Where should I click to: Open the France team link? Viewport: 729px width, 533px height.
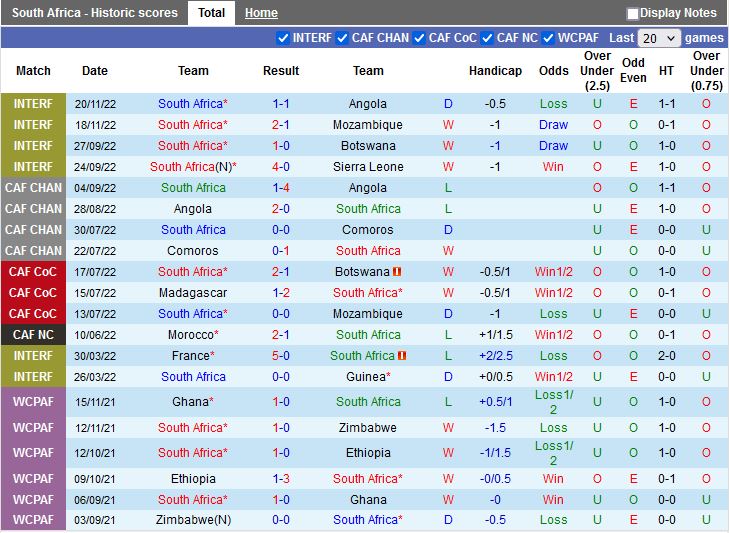coord(190,356)
